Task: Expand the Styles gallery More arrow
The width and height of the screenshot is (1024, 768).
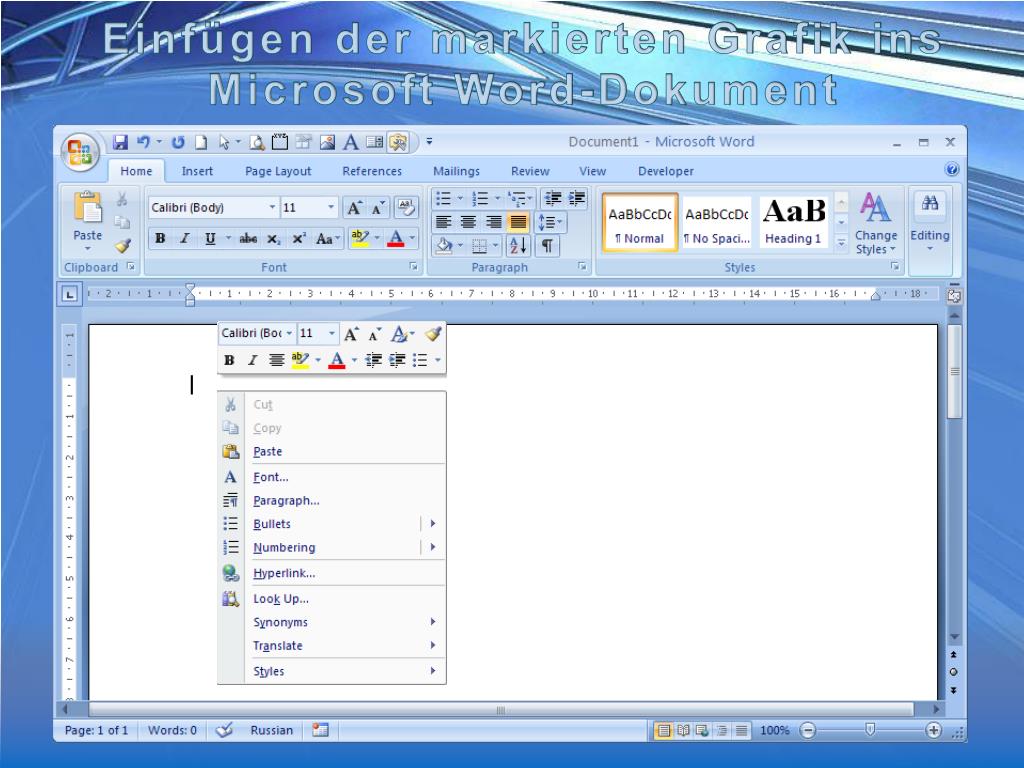Action: [842, 244]
